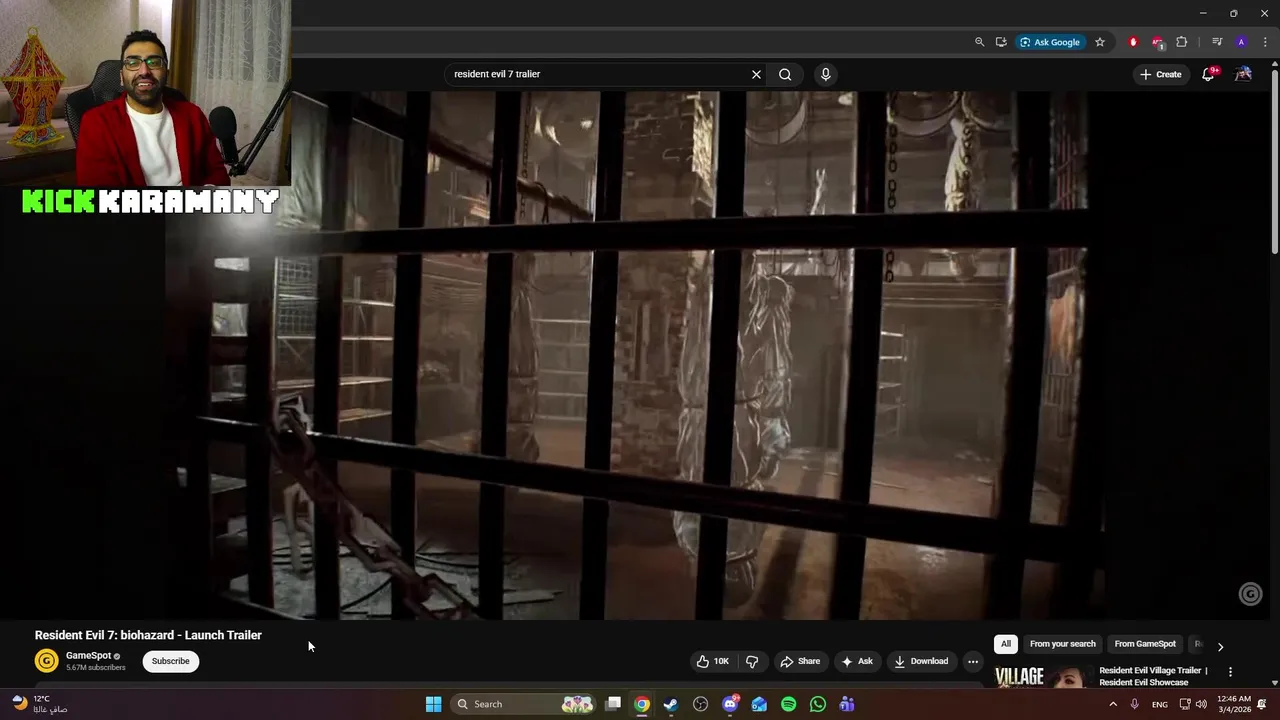This screenshot has height=720, width=1280.
Task: Open Outlook from the taskbar
Action: coord(759,704)
